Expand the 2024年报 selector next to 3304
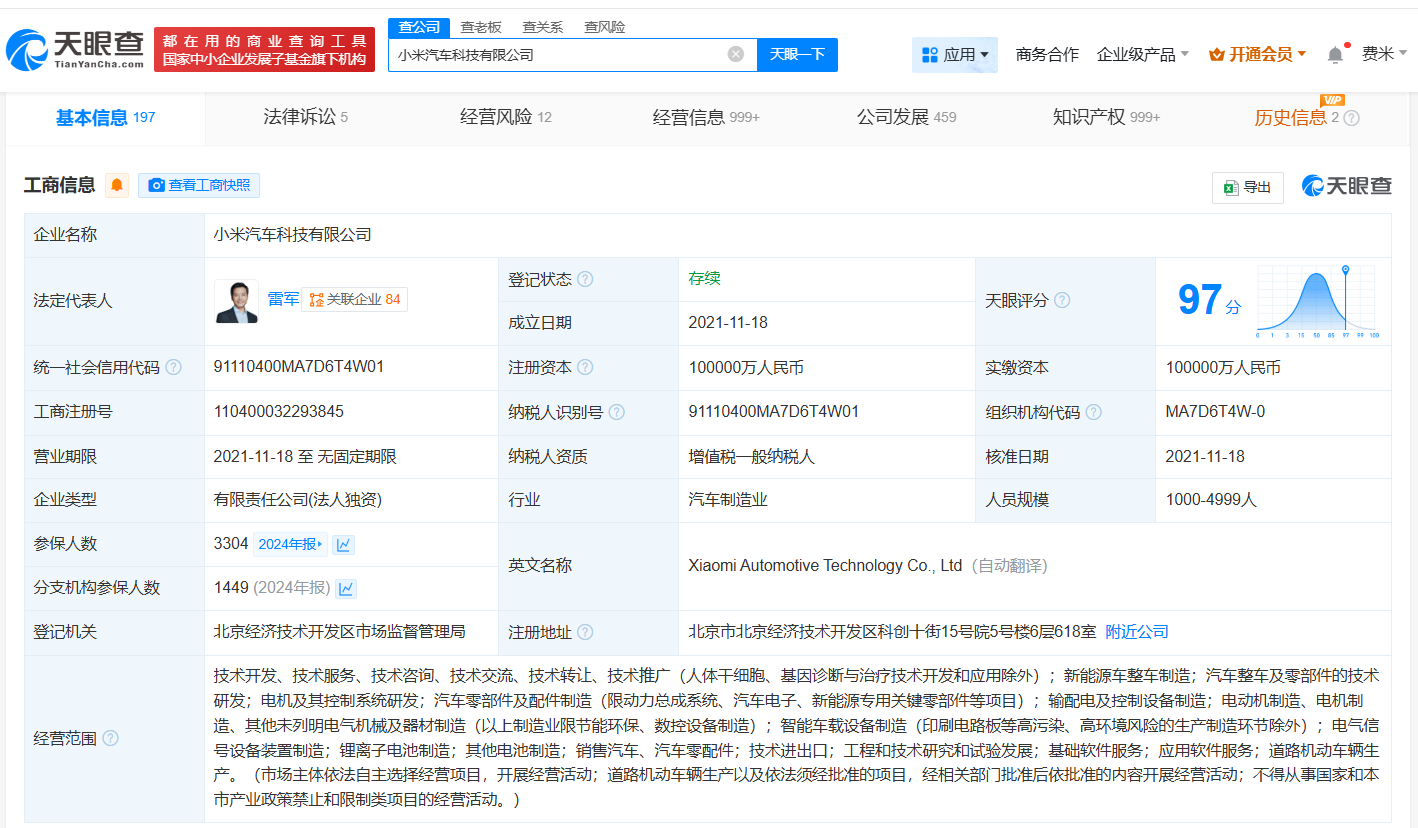Image resolution: width=1418 pixels, height=828 pixels. pyautogui.click(x=291, y=544)
